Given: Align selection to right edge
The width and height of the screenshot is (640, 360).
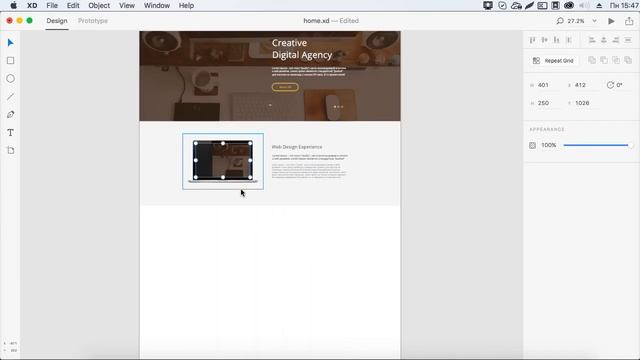Looking at the screenshot, I should 616,40.
